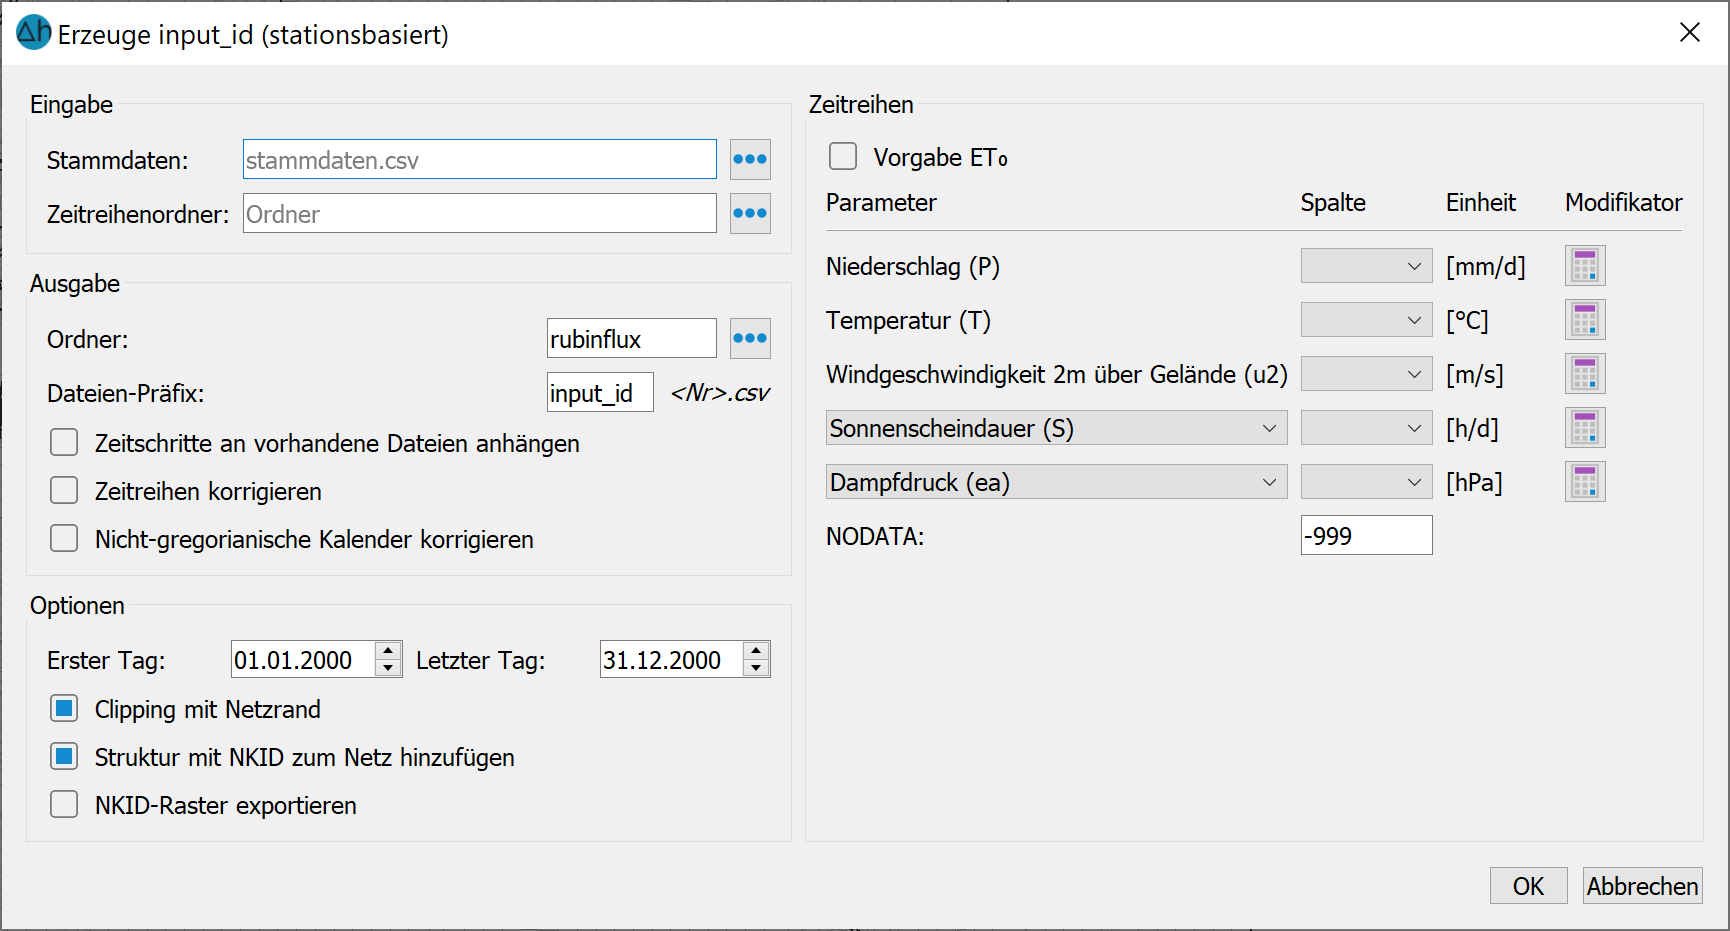Viewport: 1730px width, 931px height.
Task: Open the Niederschlag (P) modifier calculator
Action: pyautogui.click(x=1585, y=266)
